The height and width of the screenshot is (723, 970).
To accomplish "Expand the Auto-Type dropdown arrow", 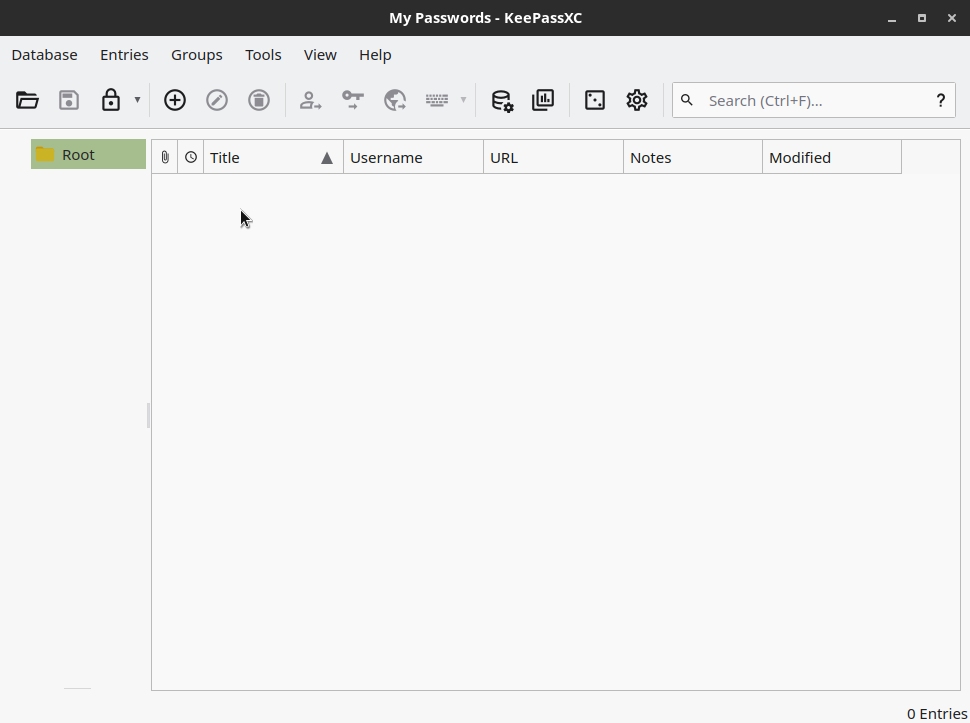I will pos(463,100).
